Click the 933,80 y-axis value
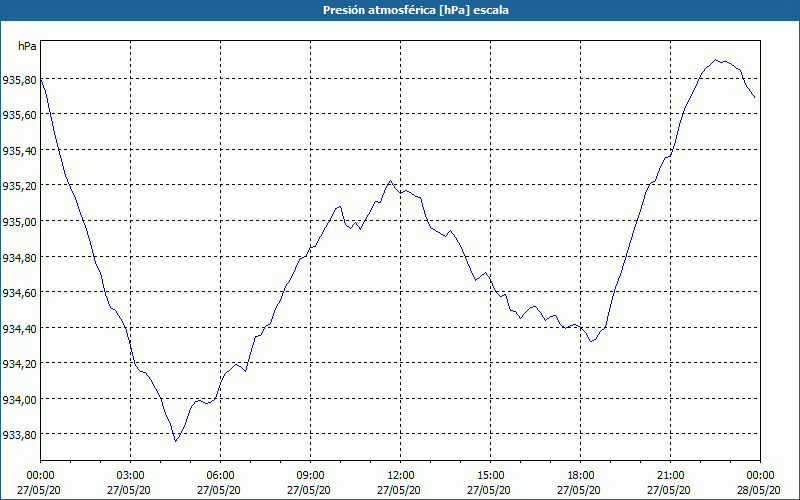 point(19,435)
